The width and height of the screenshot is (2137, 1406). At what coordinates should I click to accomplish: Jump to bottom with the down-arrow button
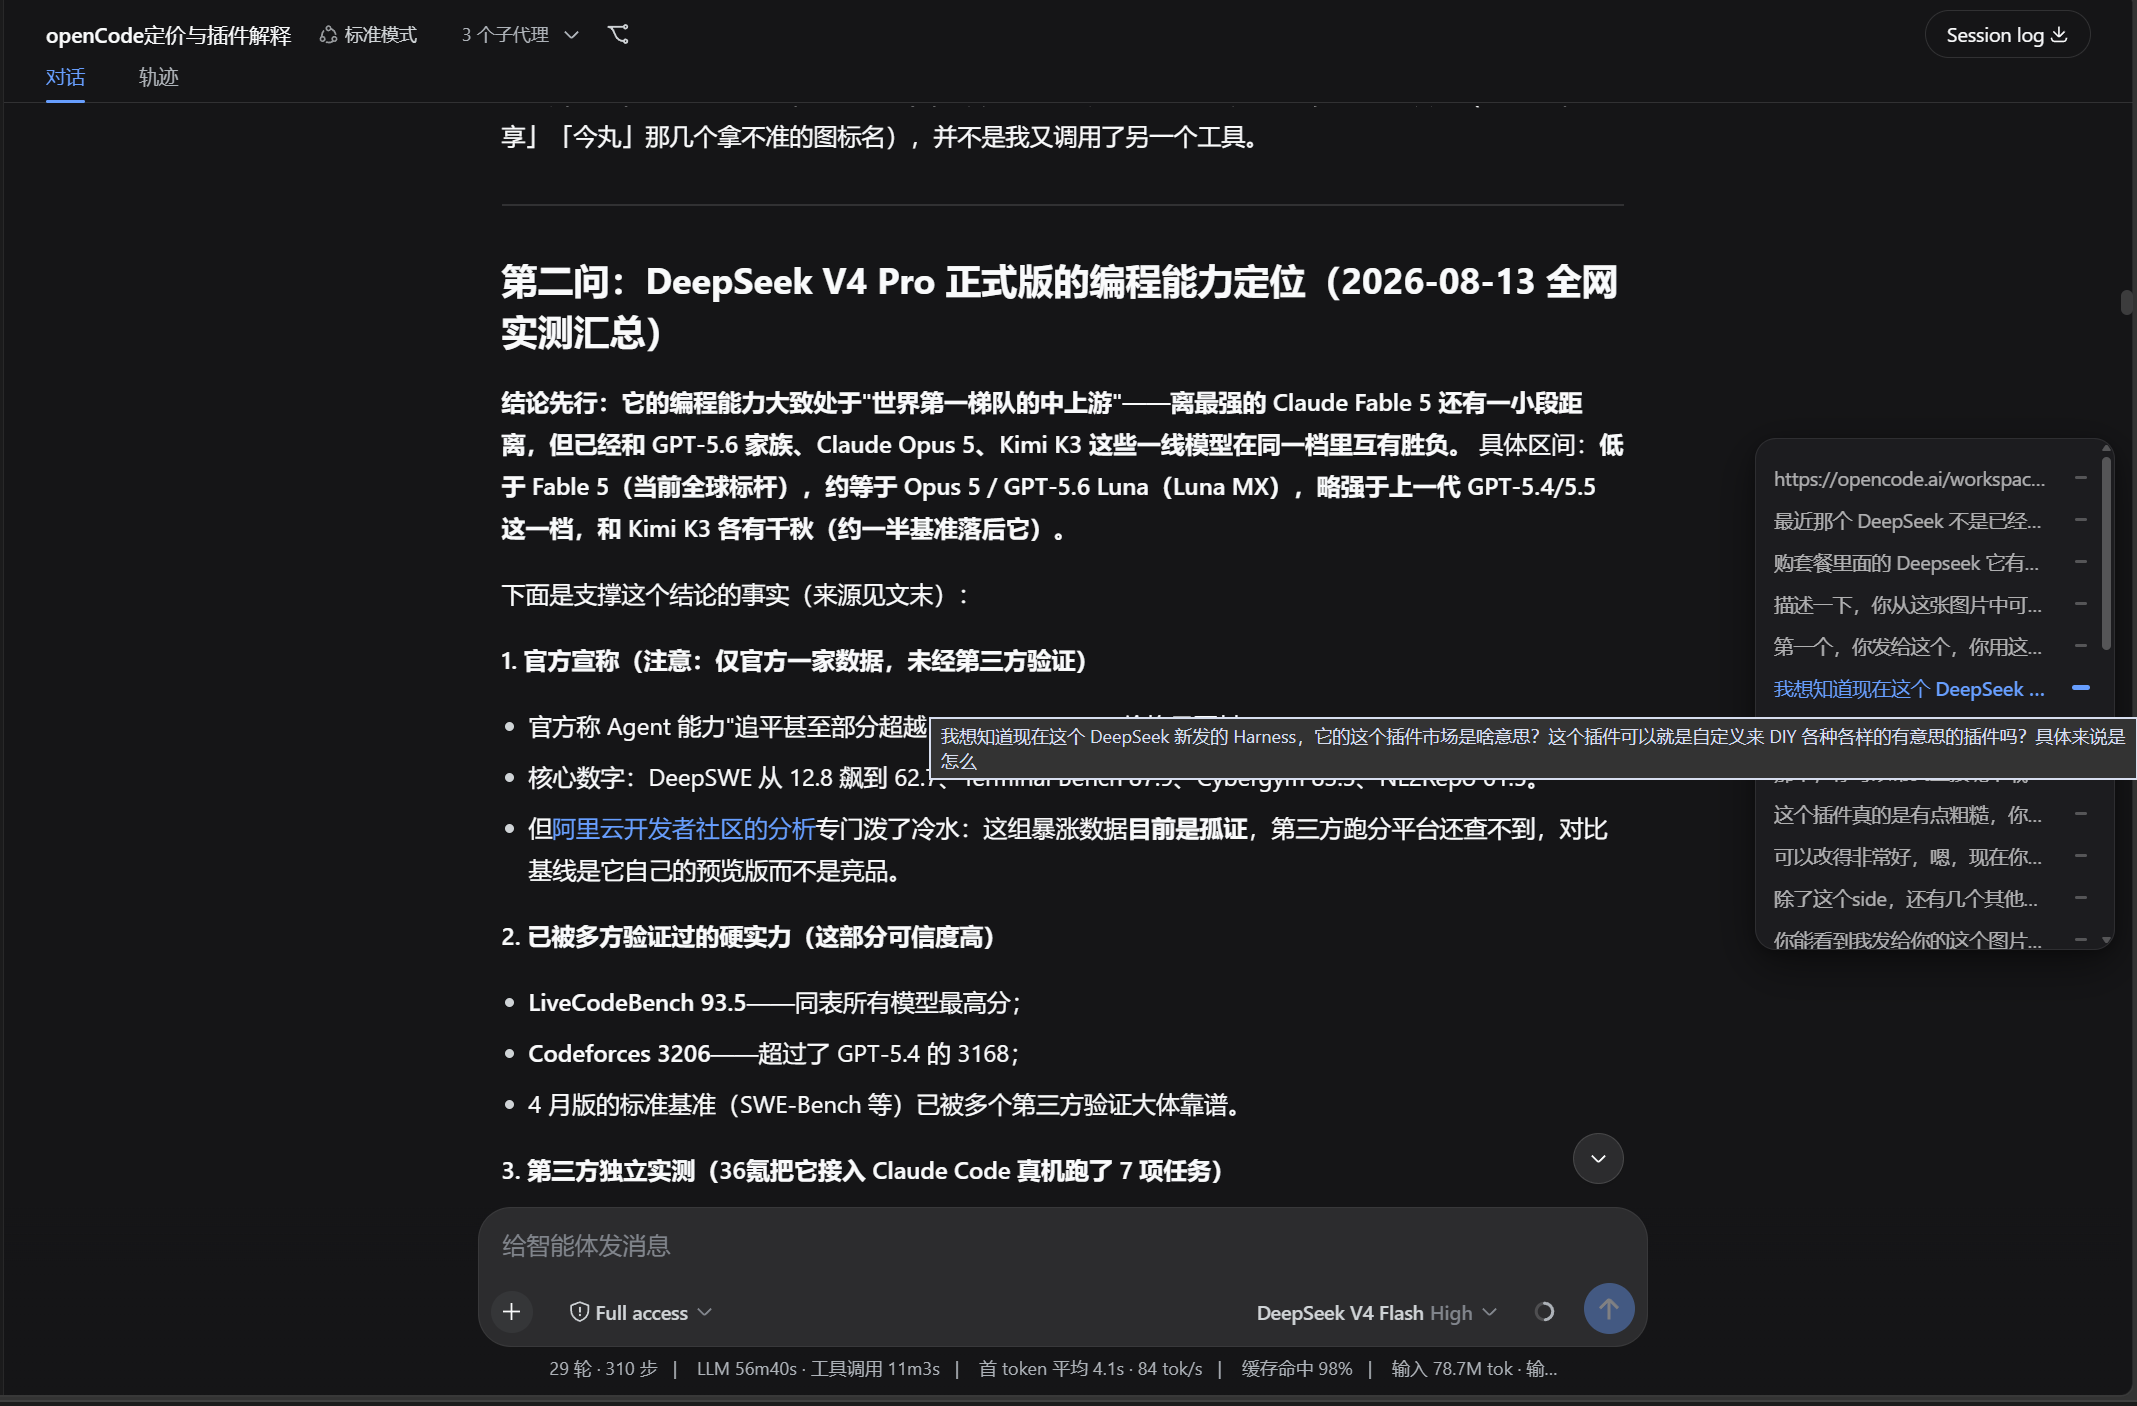pyautogui.click(x=1598, y=1158)
